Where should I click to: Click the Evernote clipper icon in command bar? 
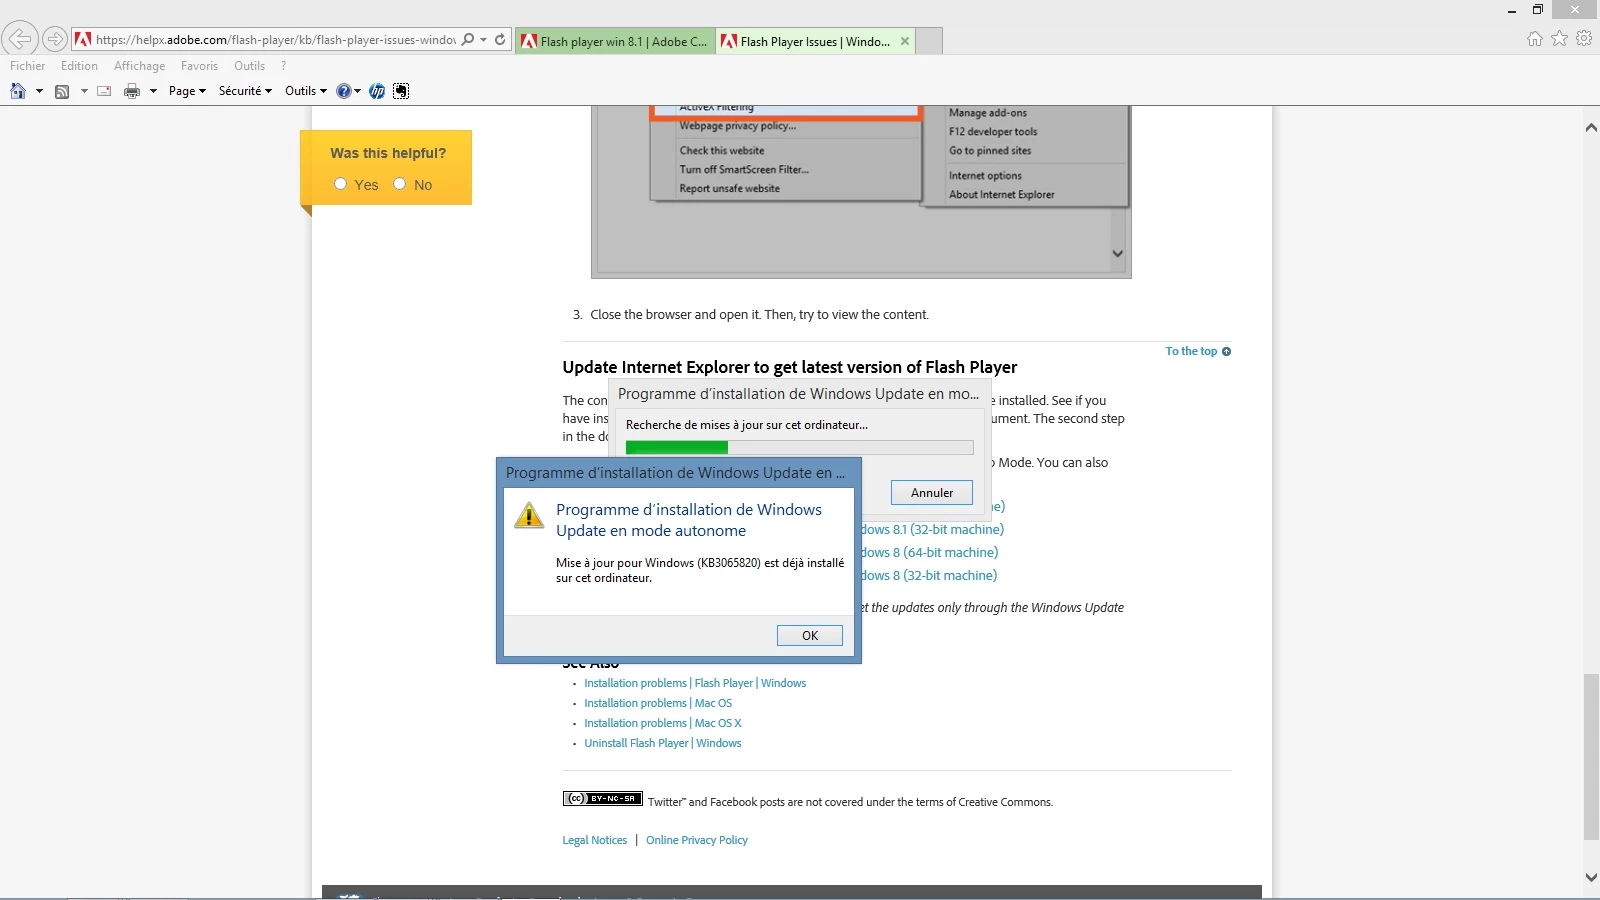[x=401, y=91]
